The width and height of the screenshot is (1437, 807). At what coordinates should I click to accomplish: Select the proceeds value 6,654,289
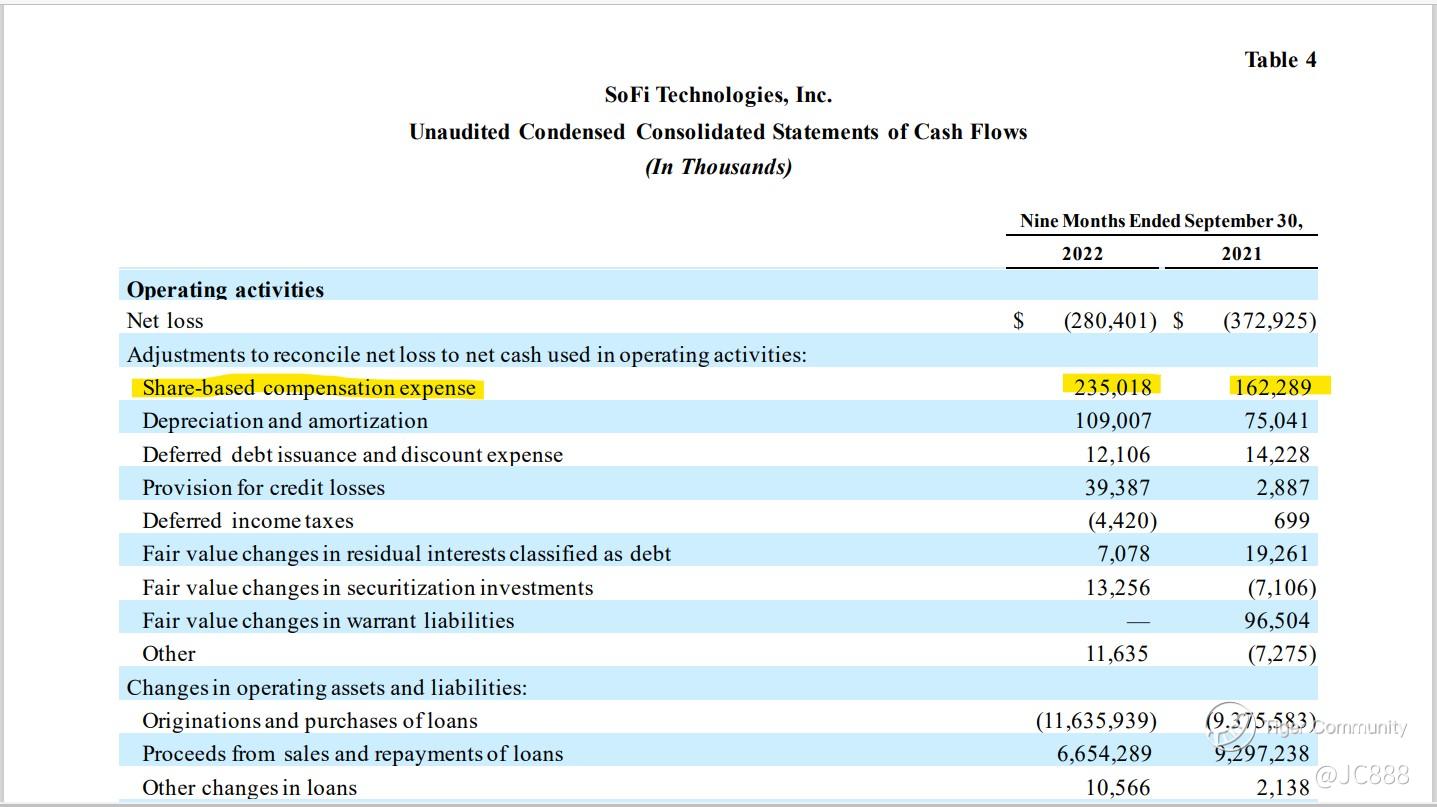point(1104,754)
